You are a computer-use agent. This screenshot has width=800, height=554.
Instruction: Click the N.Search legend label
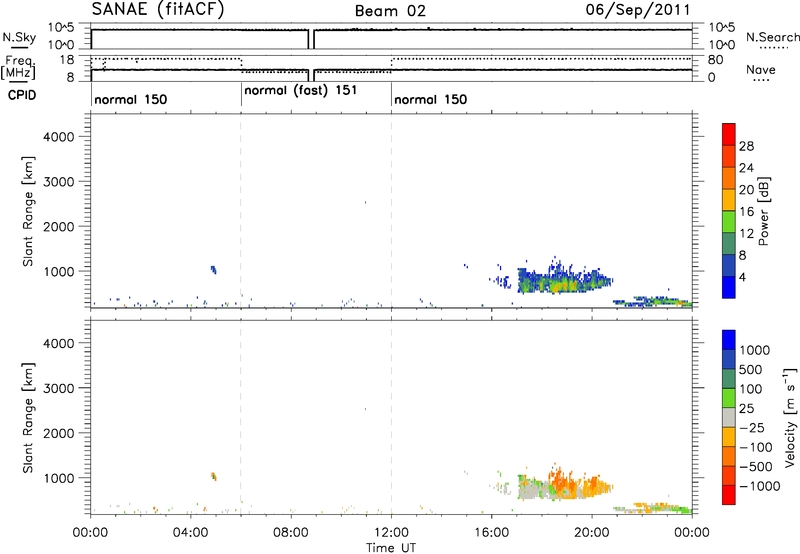click(773, 37)
